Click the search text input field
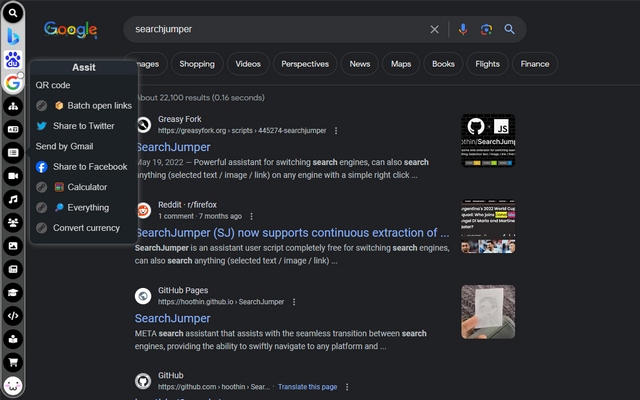The width and height of the screenshot is (640, 400). coord(270,30)
